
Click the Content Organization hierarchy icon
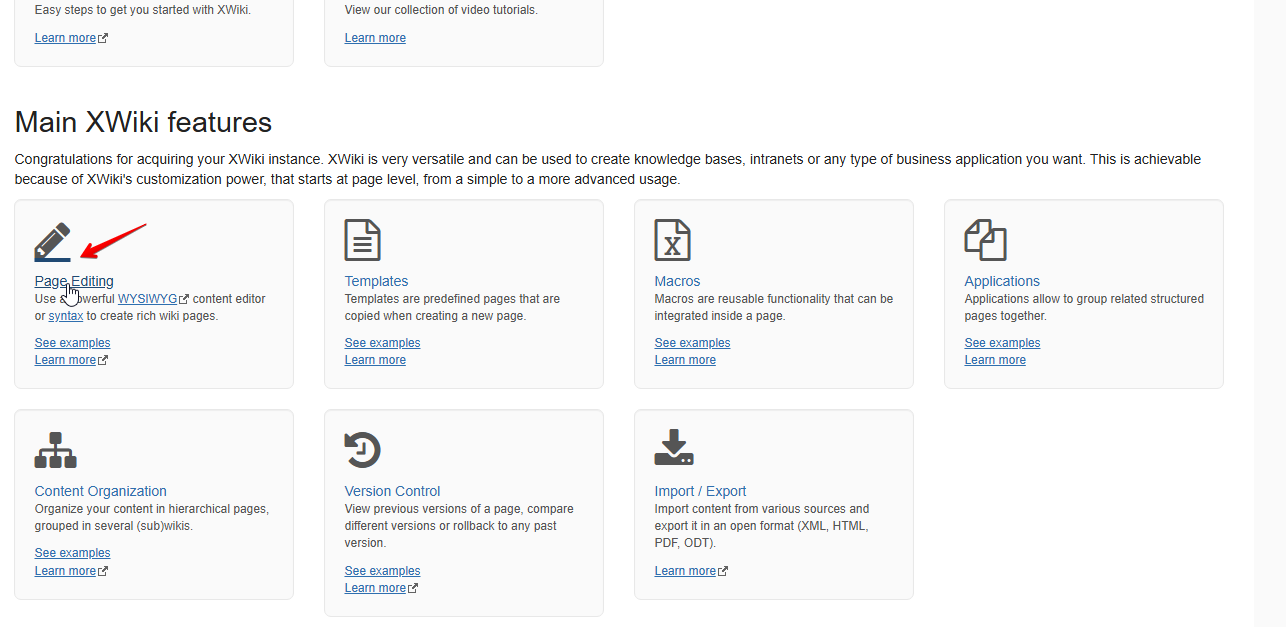(x=56, y=450)
